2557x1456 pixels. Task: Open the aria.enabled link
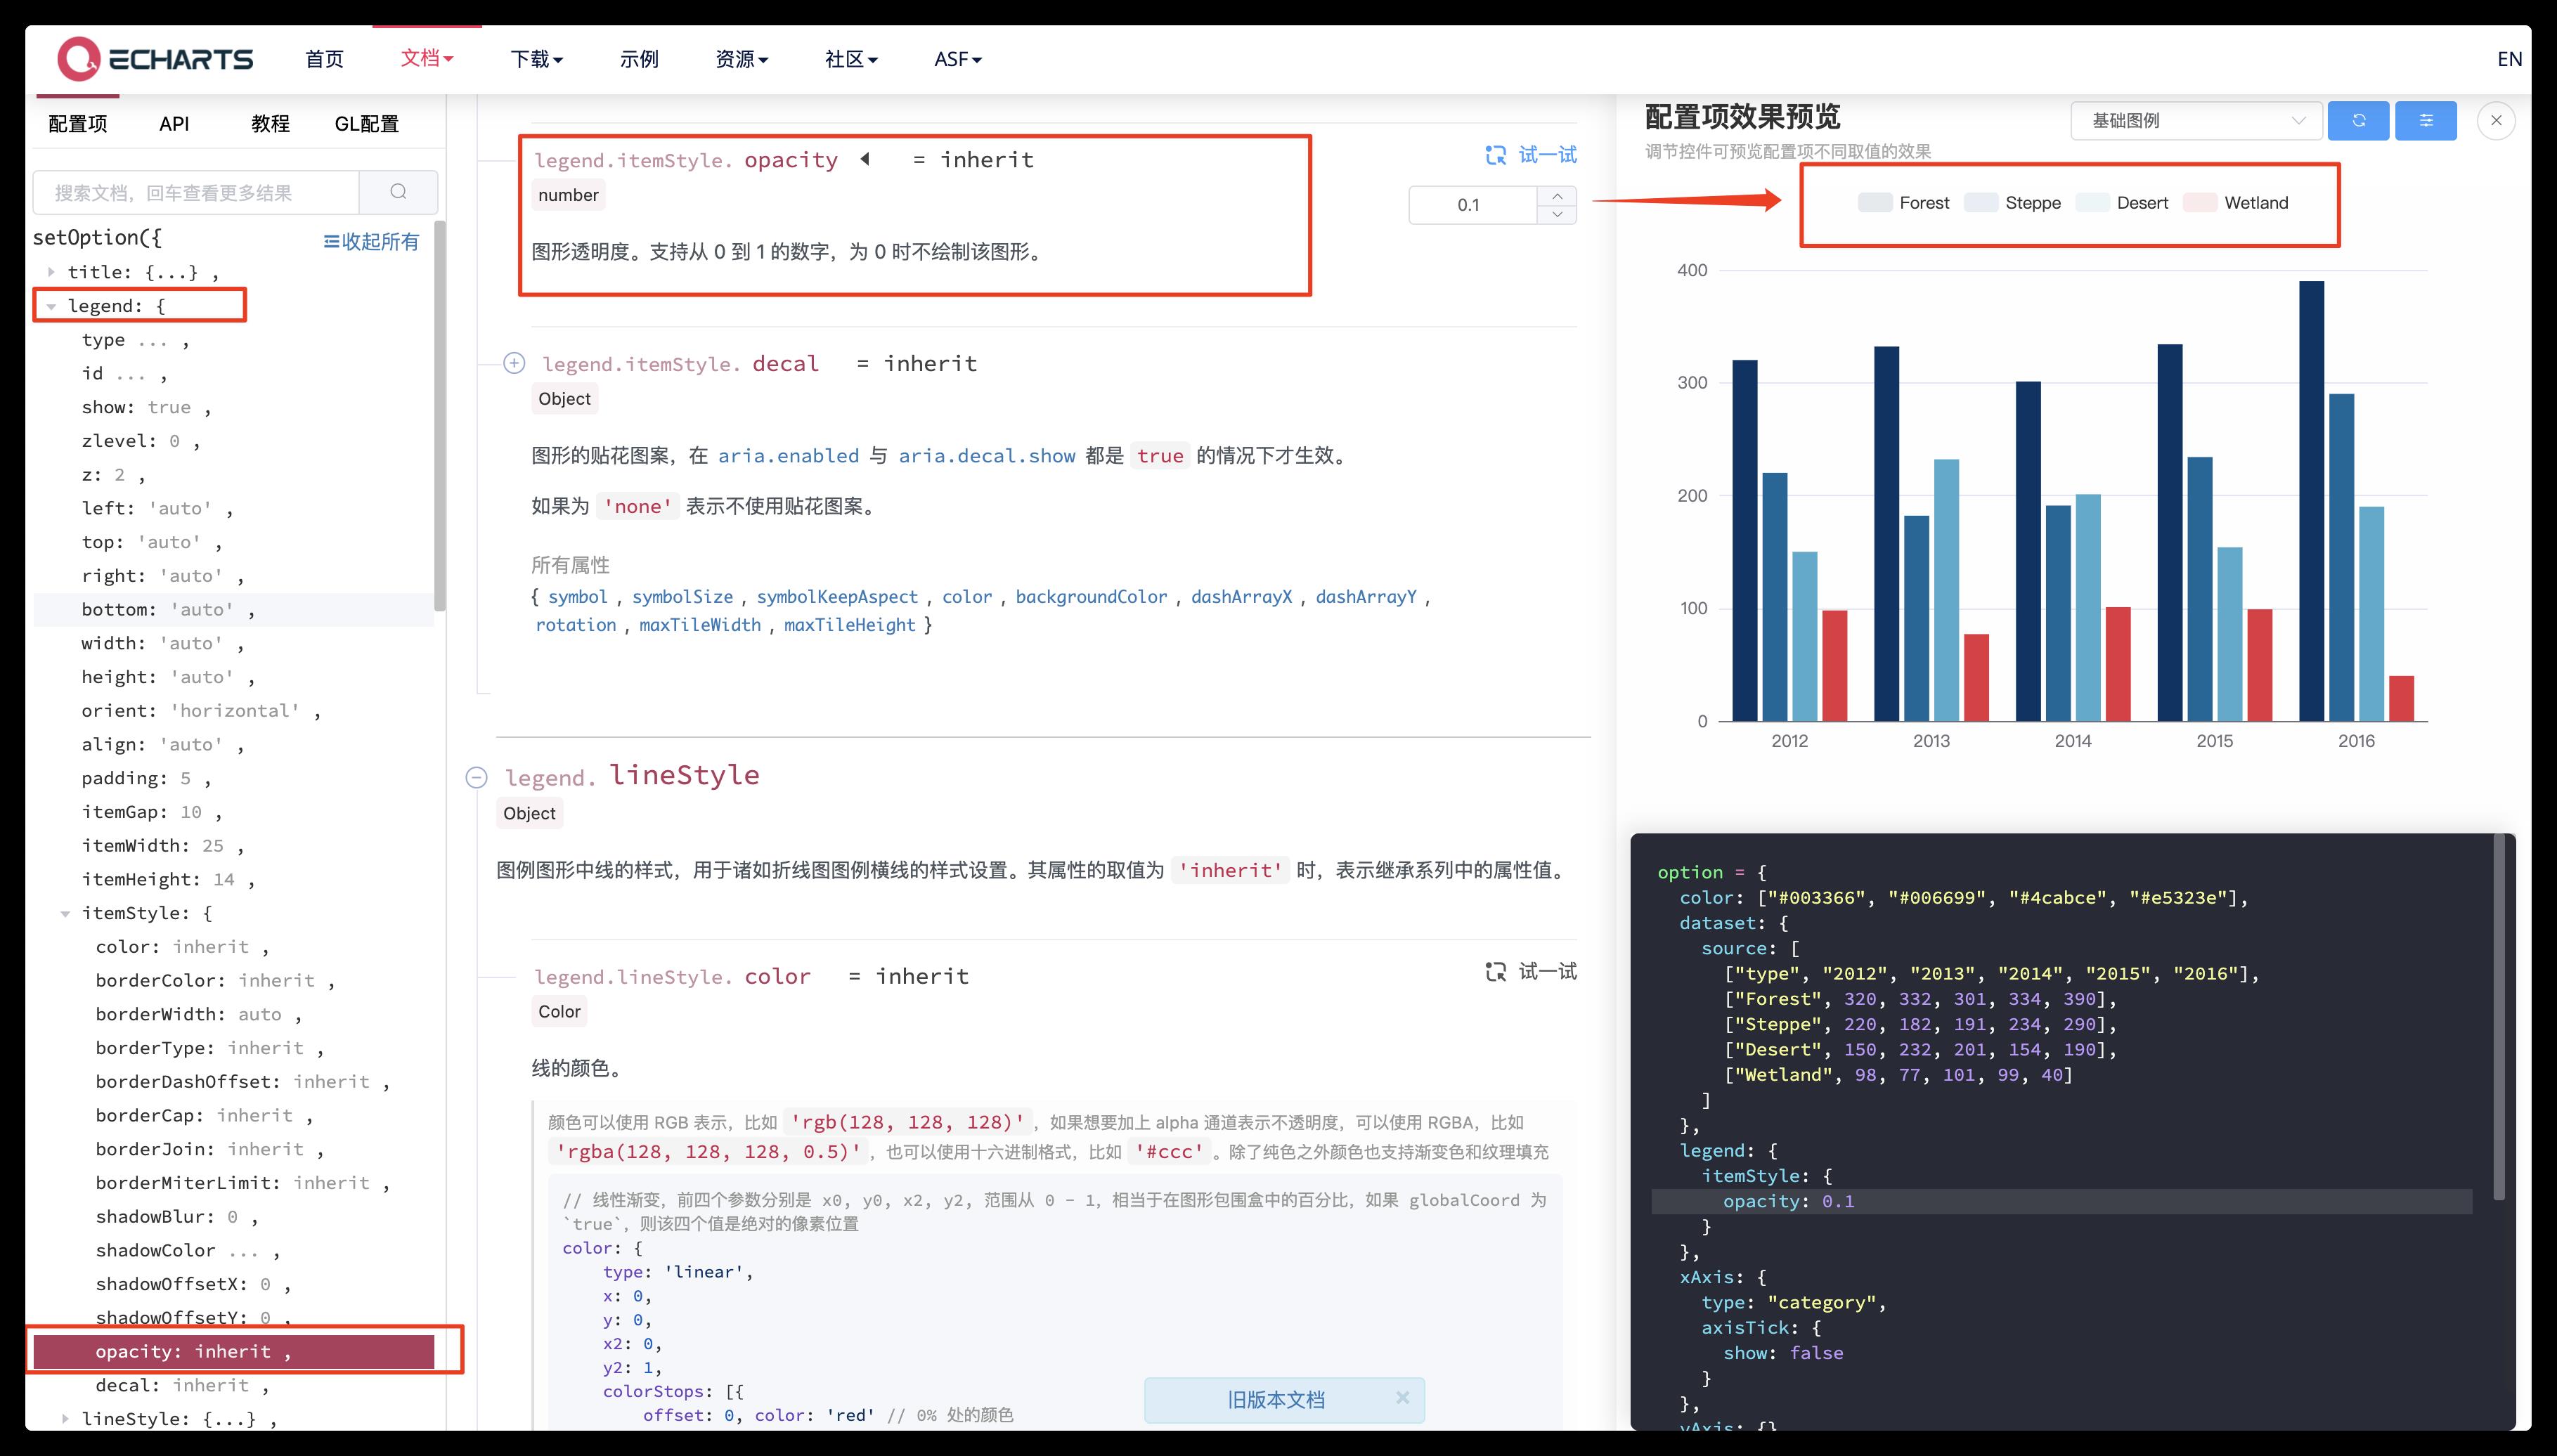[788, 456]
